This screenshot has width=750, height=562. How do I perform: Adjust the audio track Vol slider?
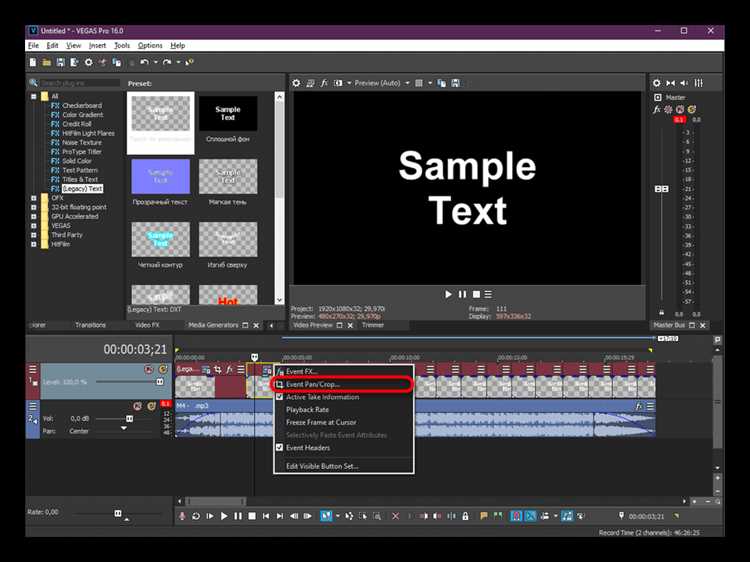coord(129,419)
